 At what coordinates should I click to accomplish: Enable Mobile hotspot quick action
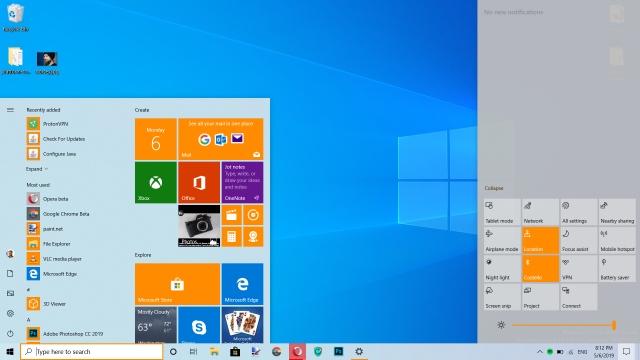pyautogui.click(x=617, y=240)
